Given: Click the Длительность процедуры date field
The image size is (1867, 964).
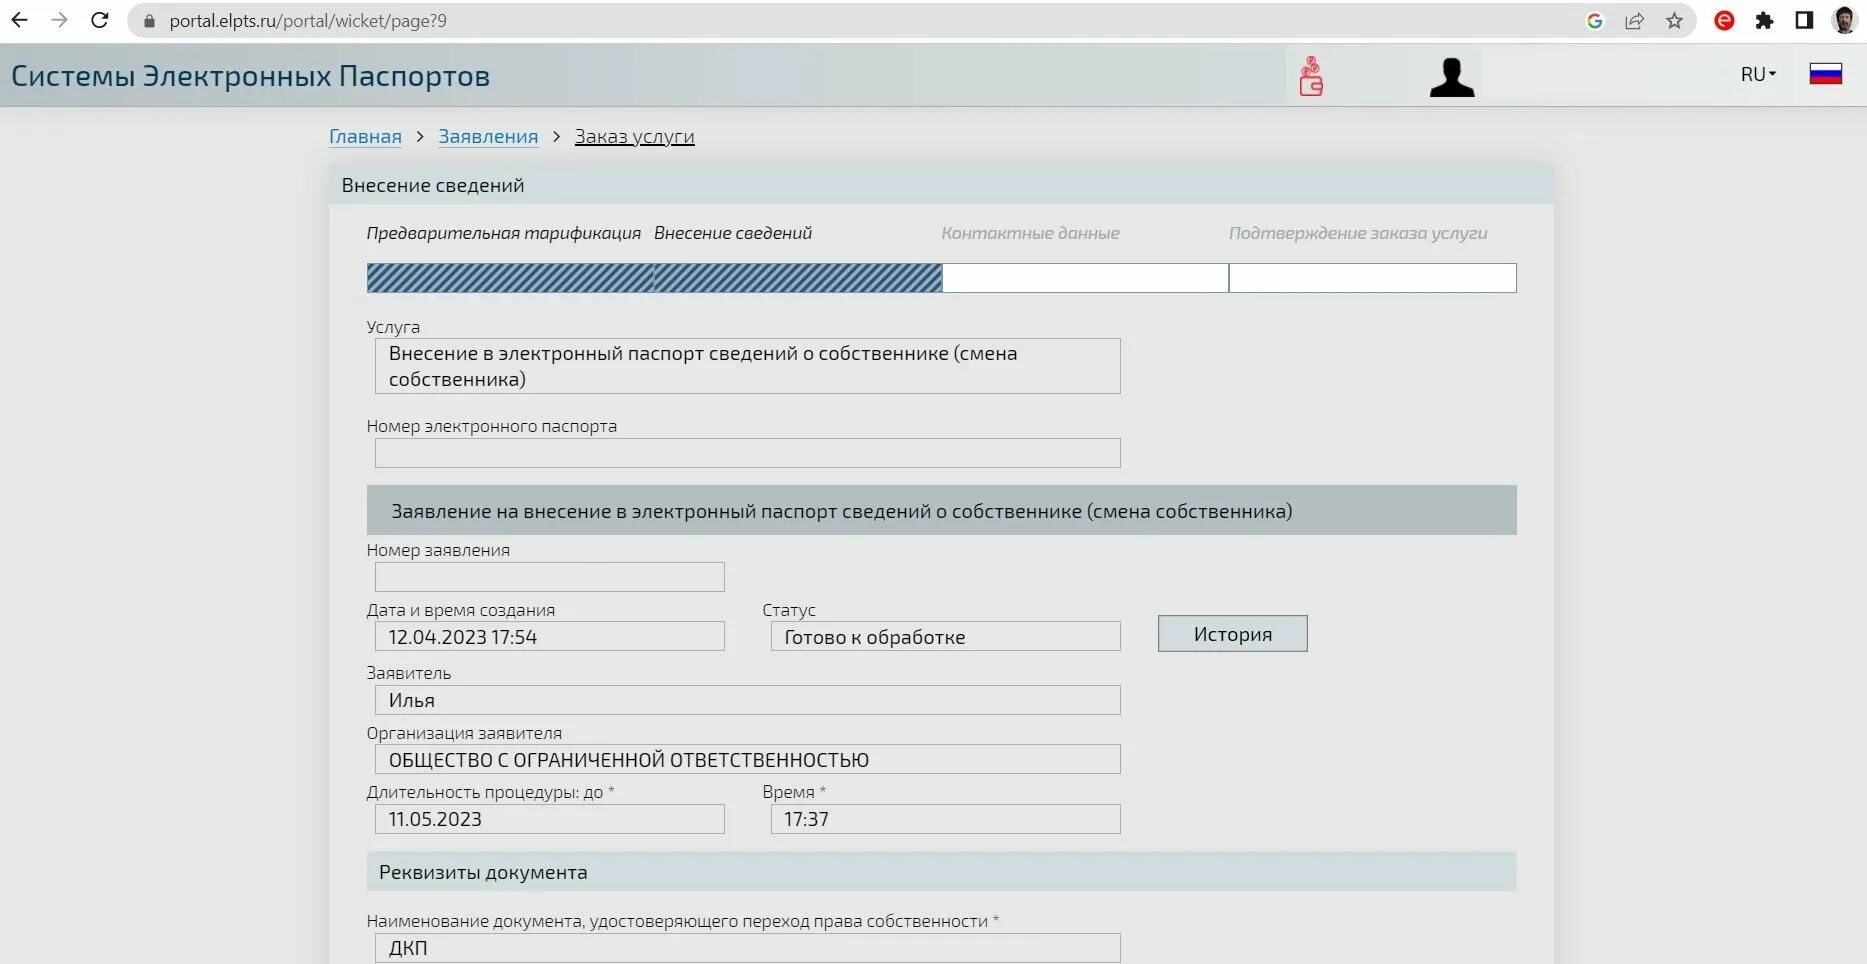Looking at the screenshot, I should tap(549, 819).
